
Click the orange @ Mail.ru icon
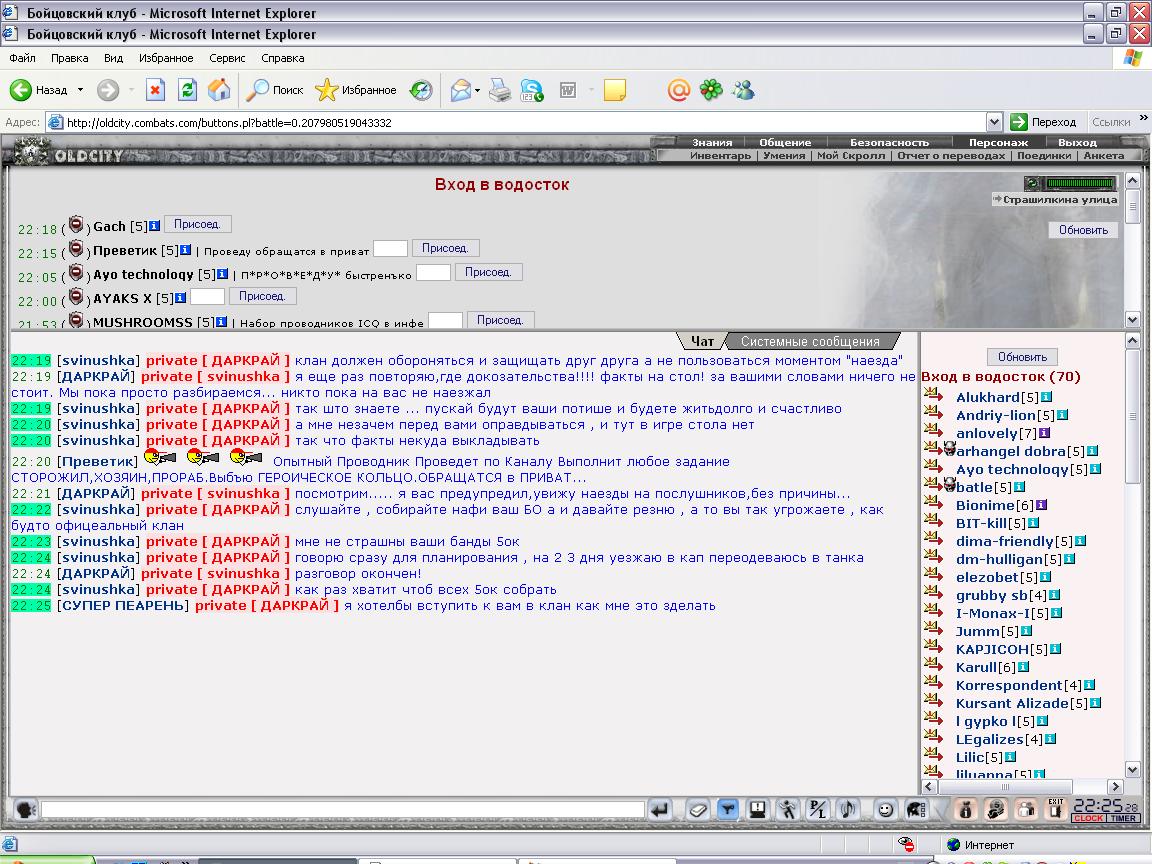pos(679,90)
